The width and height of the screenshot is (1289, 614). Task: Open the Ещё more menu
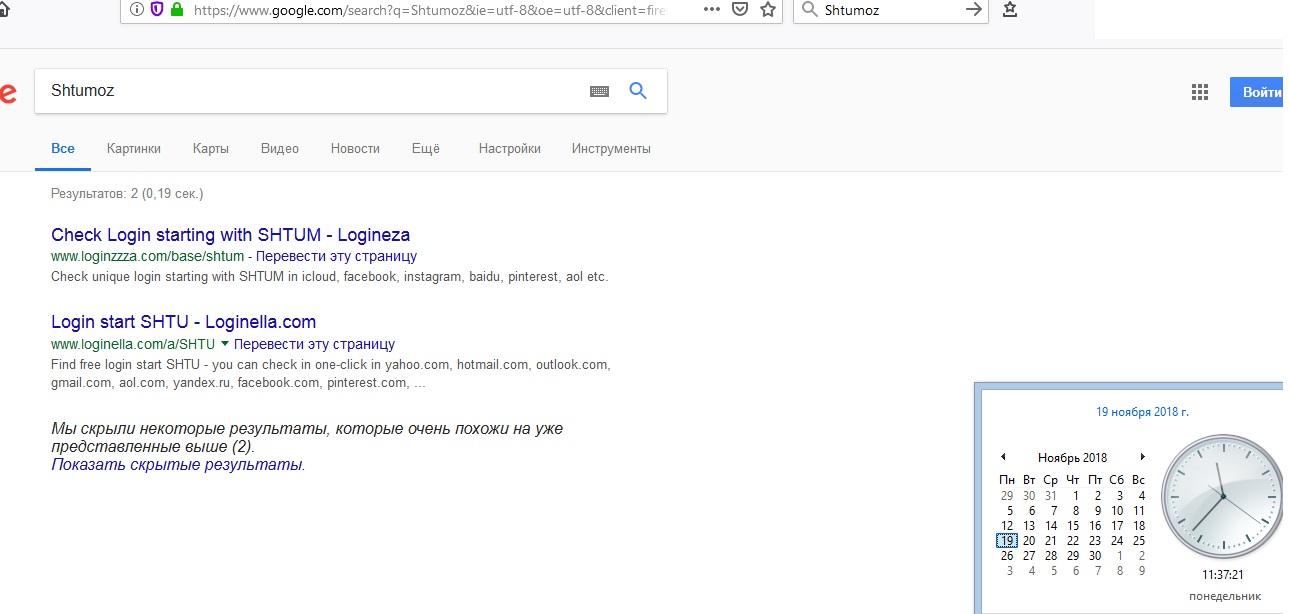426,148
